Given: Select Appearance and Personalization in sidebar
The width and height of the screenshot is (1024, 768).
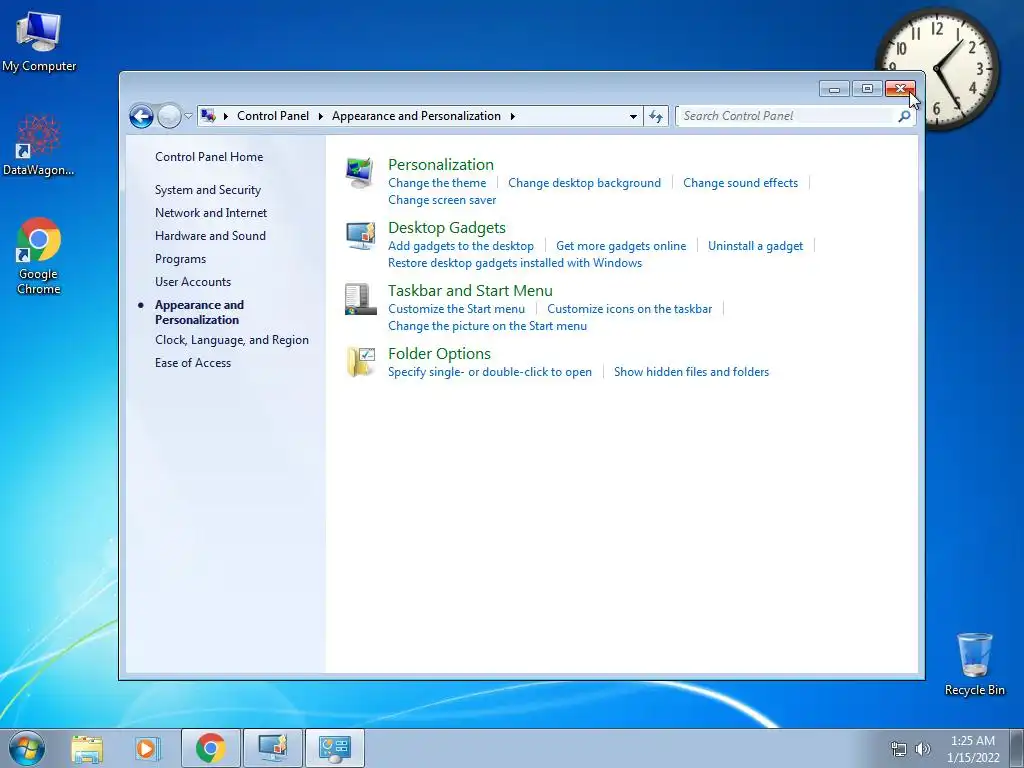Looking at the screenshot, I should [199, 312].
